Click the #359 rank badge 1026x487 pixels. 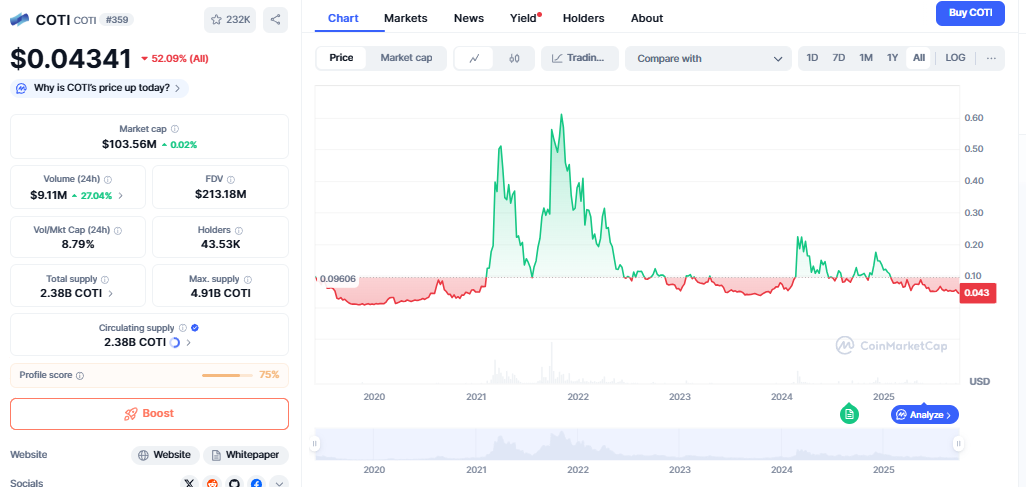[117, 20]
